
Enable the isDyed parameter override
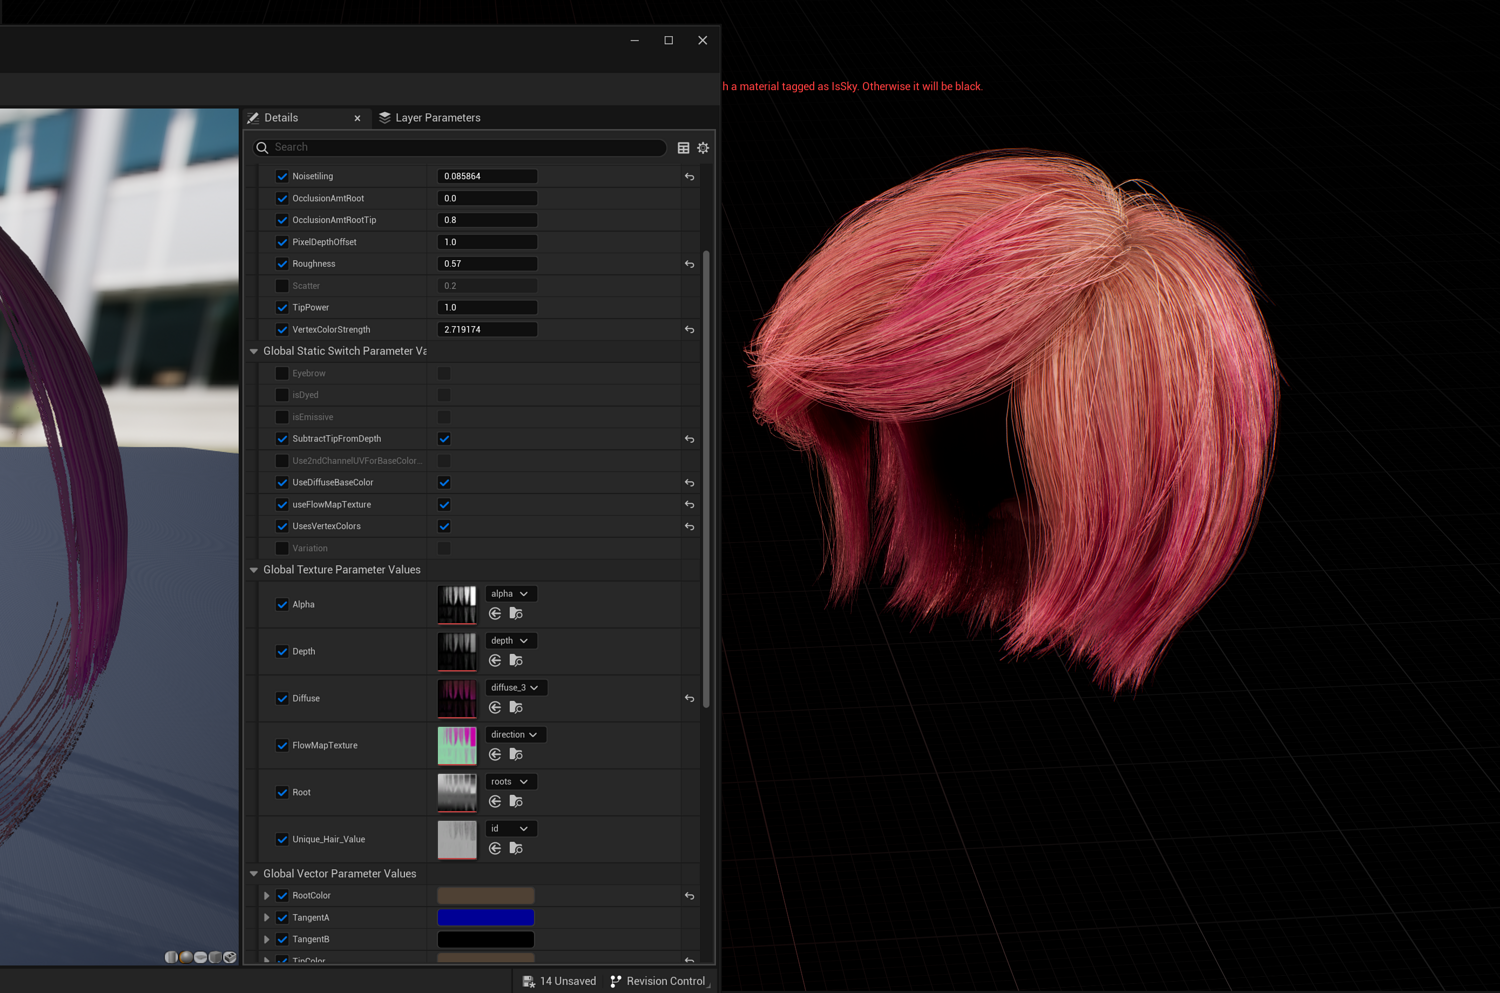282,395
